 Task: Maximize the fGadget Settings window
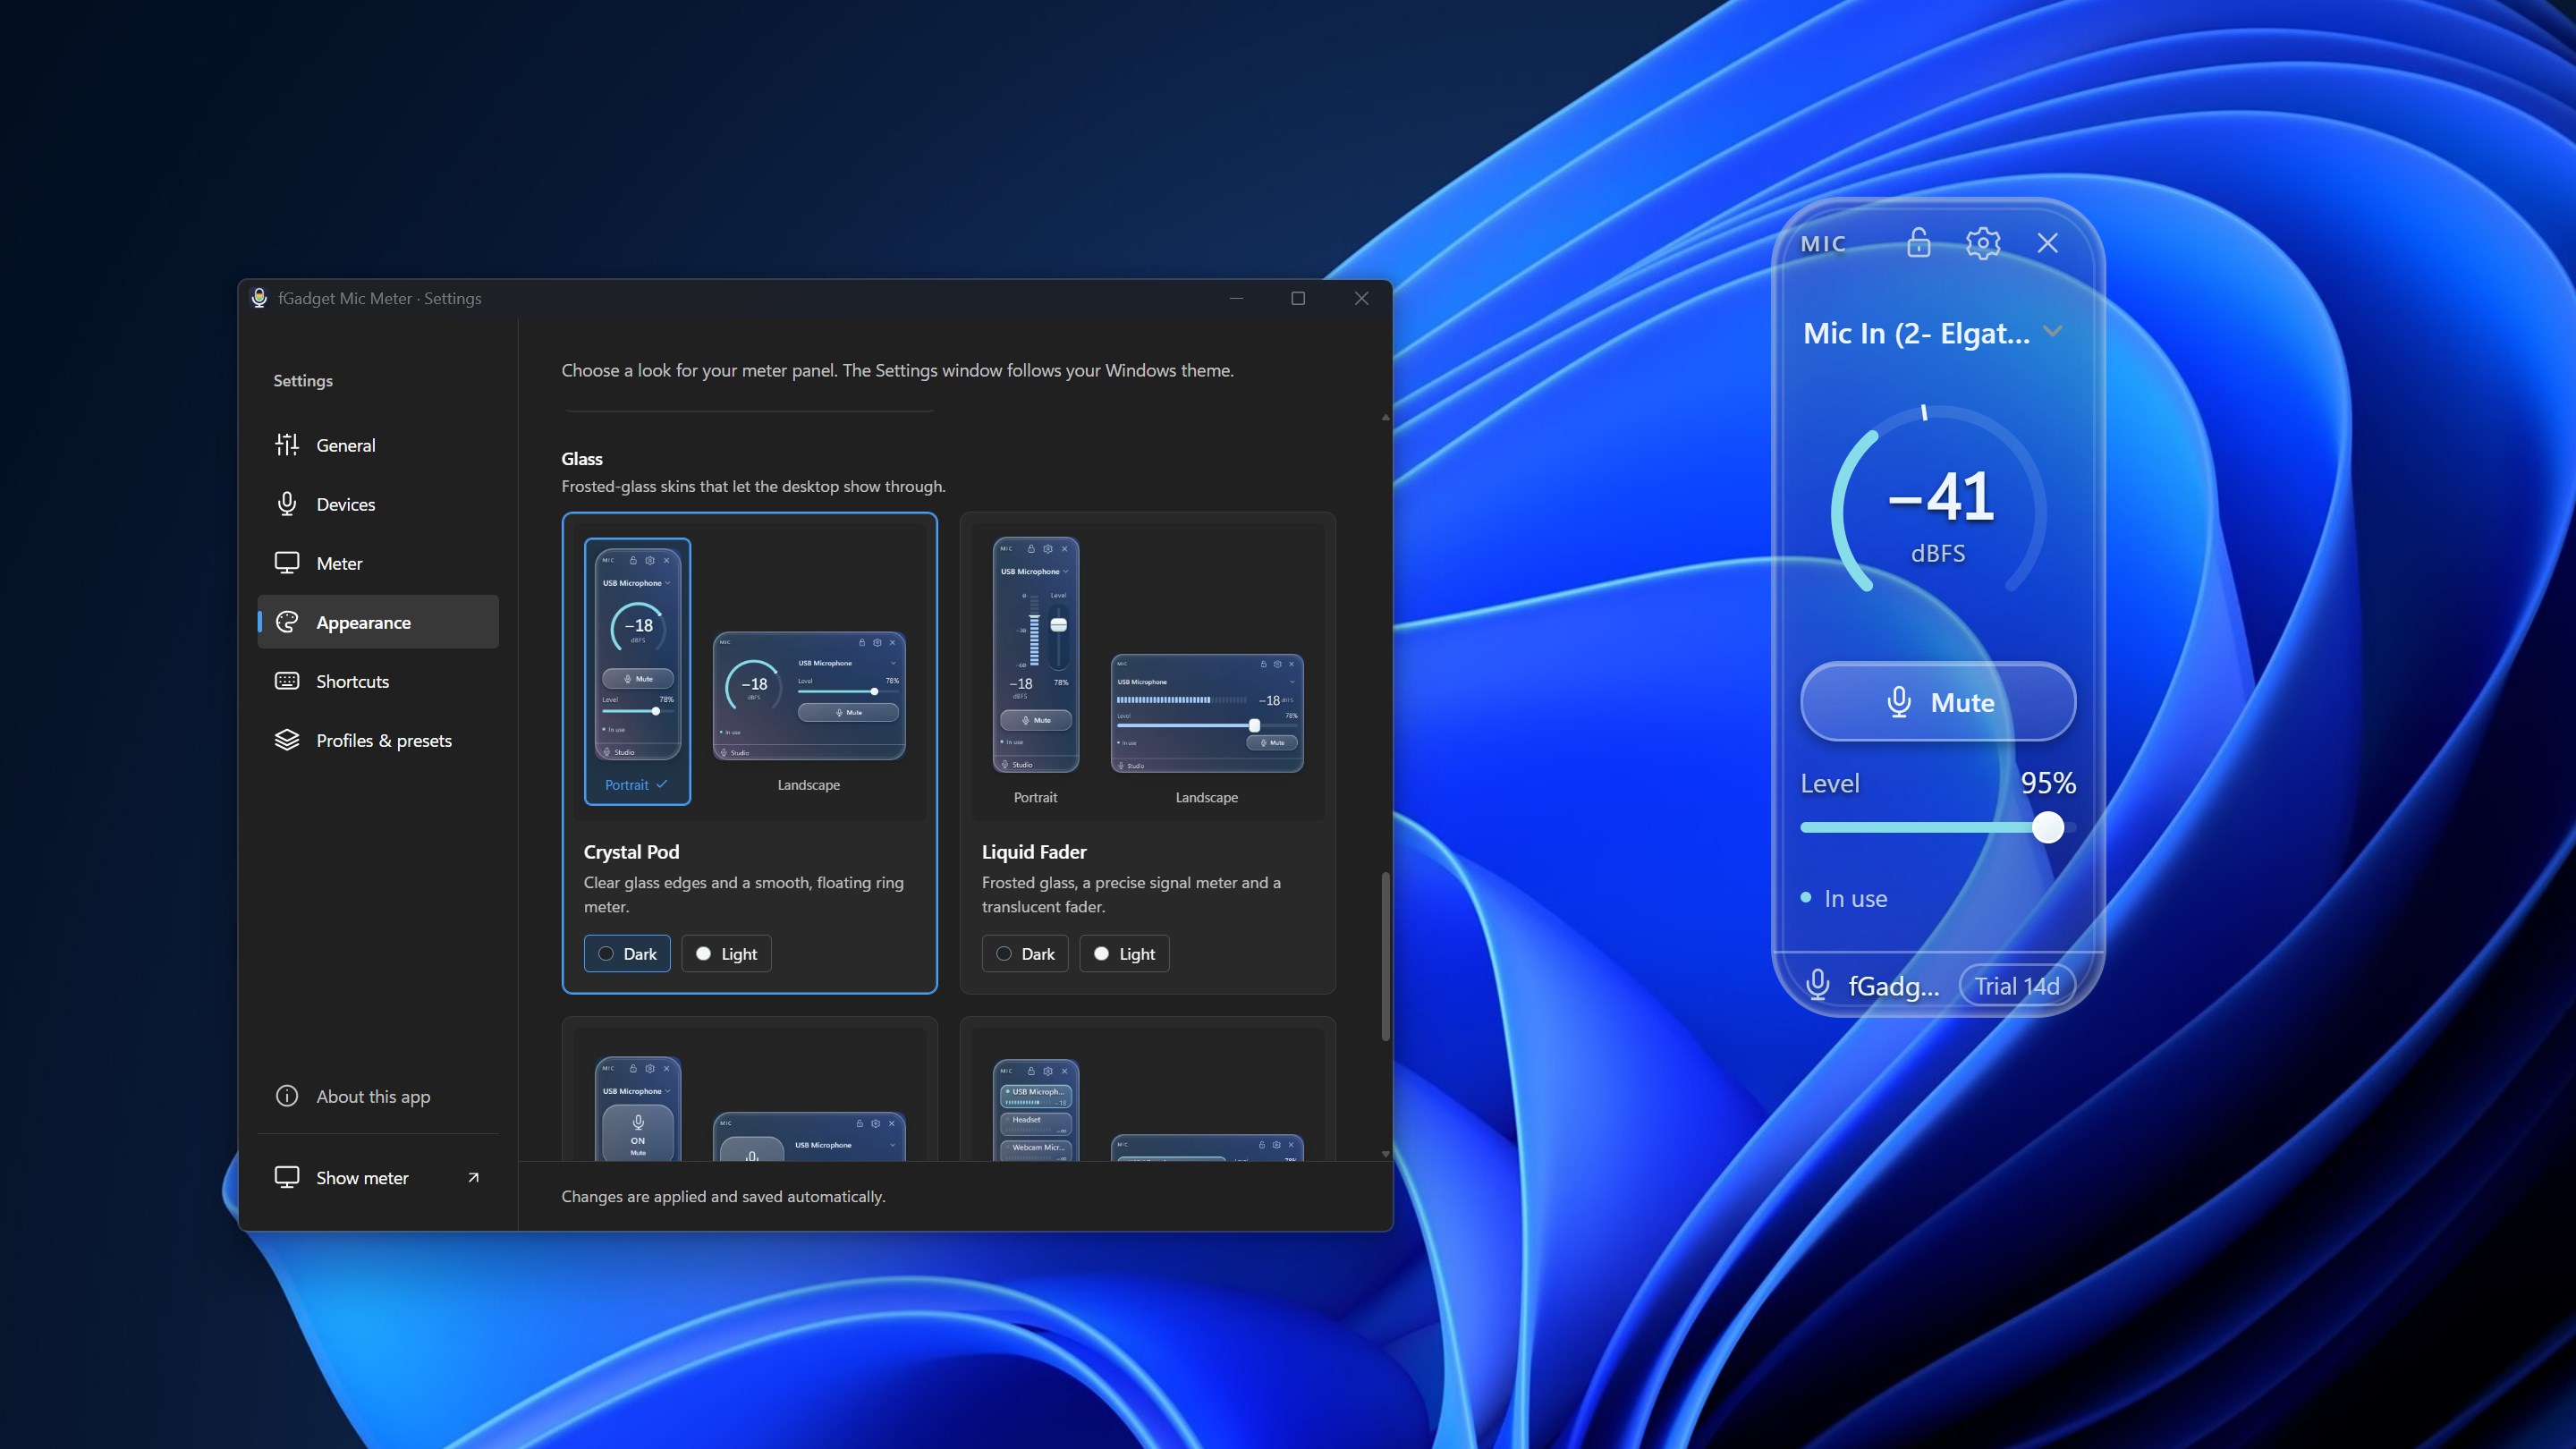click(x=1298, y=298)
